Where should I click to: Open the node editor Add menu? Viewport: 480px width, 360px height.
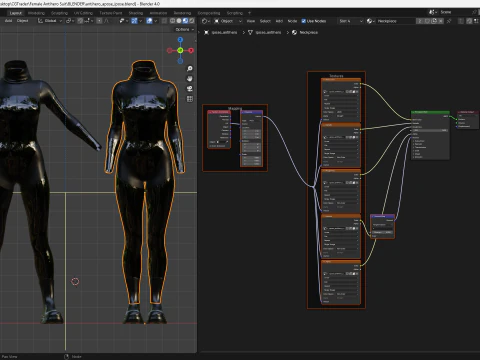(x=279, y=21)
